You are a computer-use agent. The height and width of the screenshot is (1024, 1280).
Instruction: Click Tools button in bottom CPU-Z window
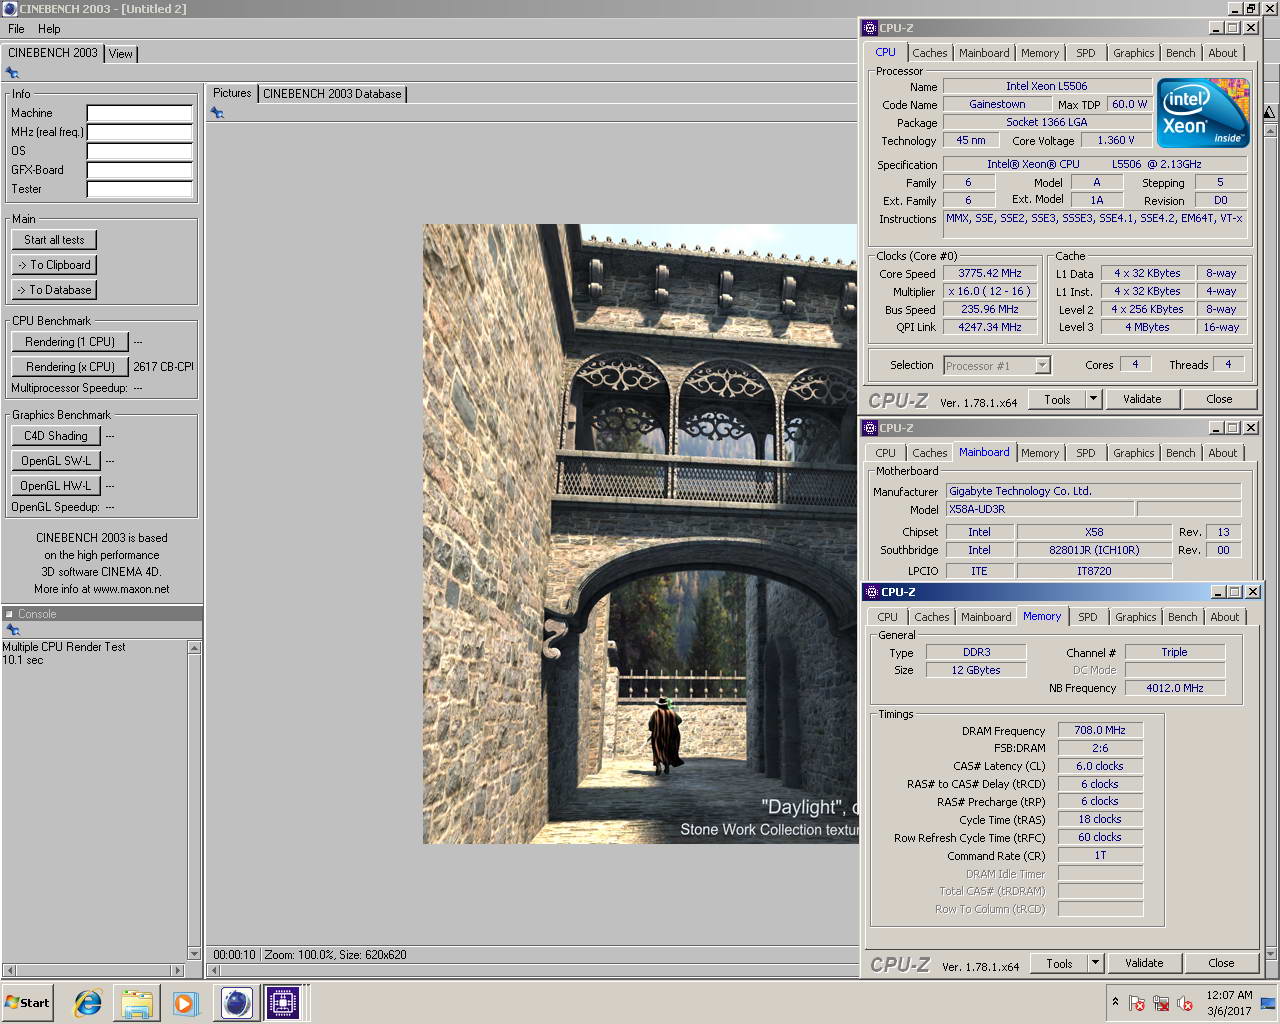[1059, 963]
